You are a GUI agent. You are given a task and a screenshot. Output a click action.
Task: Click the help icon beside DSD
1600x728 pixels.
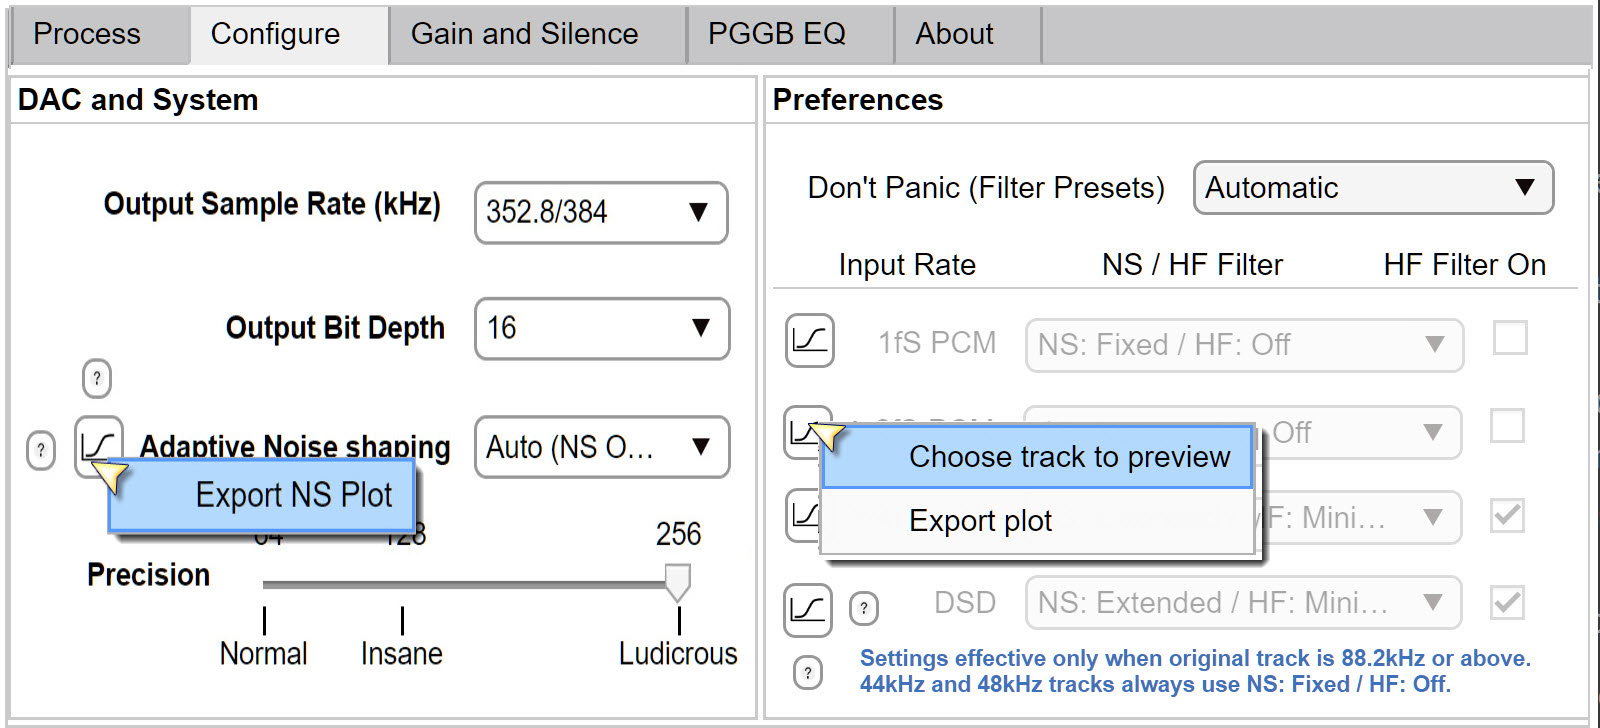coord(864,607)
